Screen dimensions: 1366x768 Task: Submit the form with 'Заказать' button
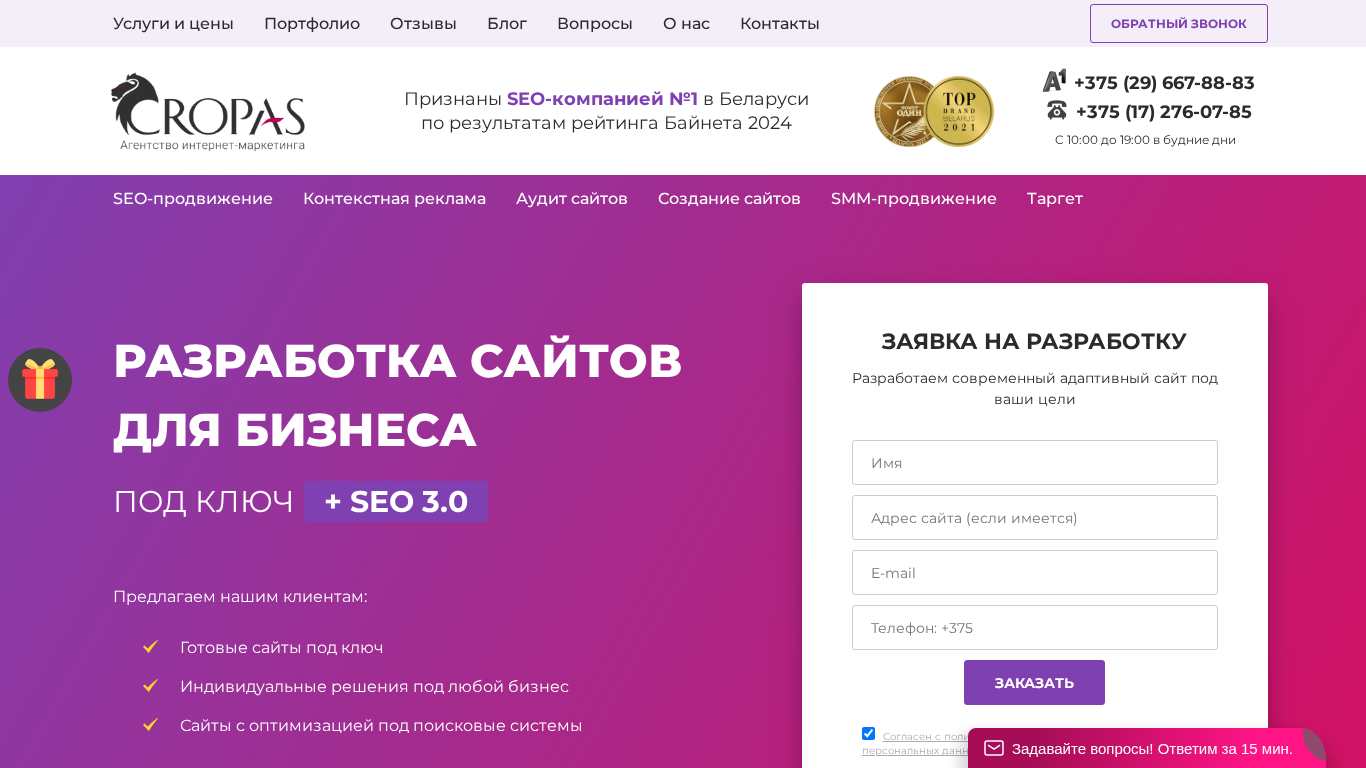[1034, 682]
